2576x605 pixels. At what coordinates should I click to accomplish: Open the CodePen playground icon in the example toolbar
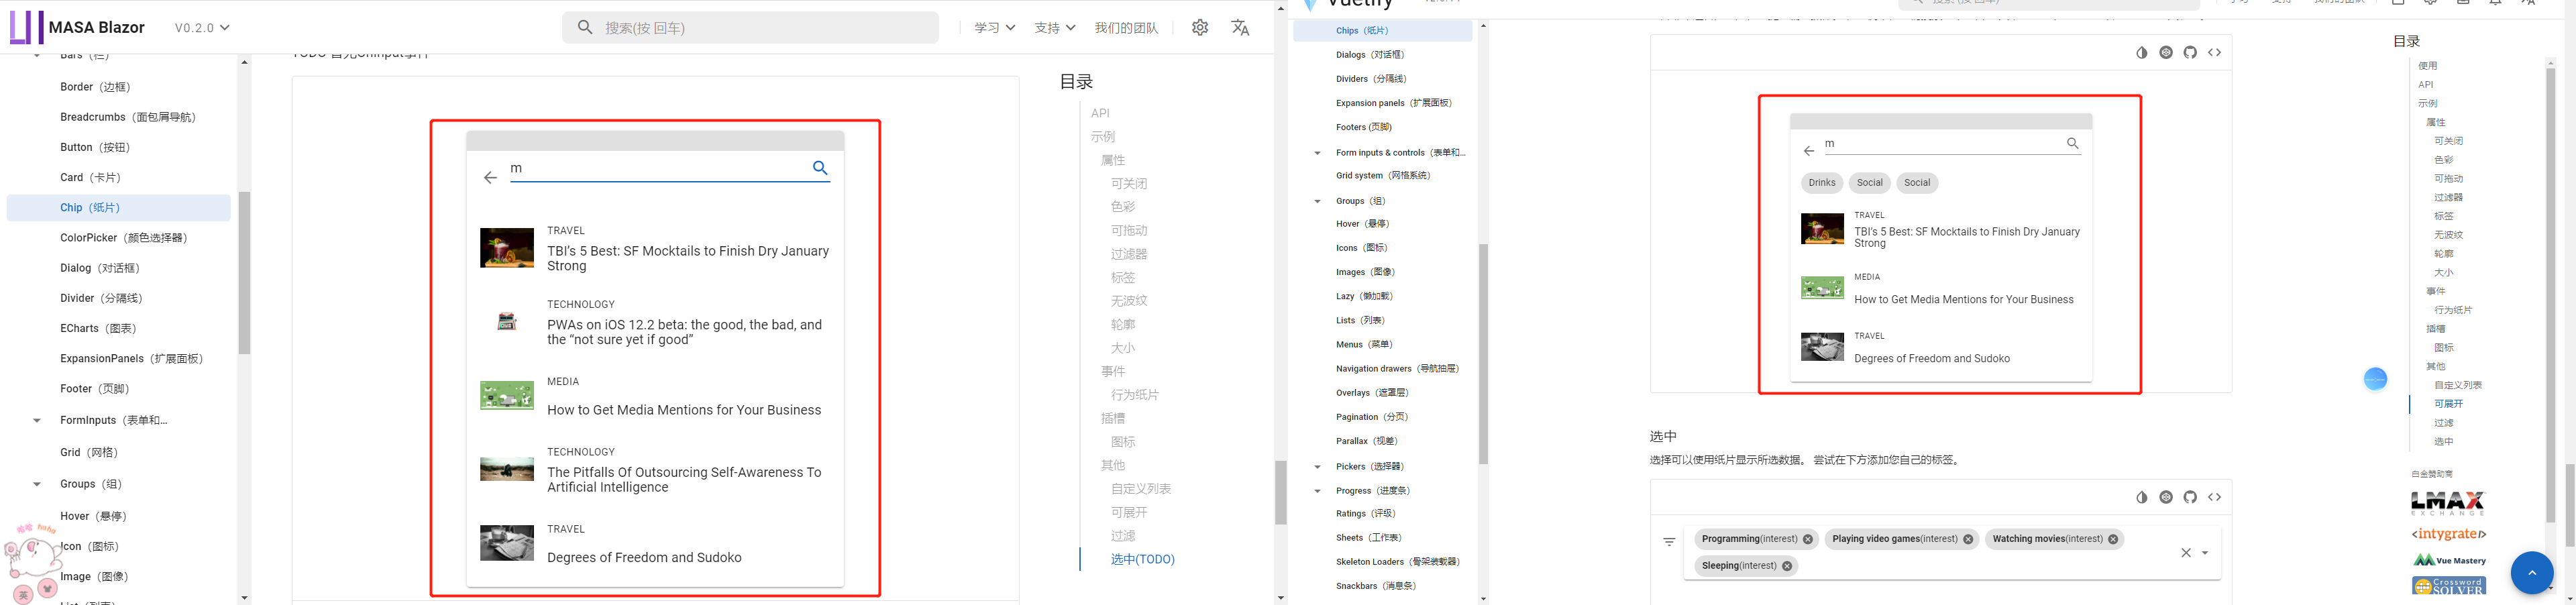[x=2166, y=52]
